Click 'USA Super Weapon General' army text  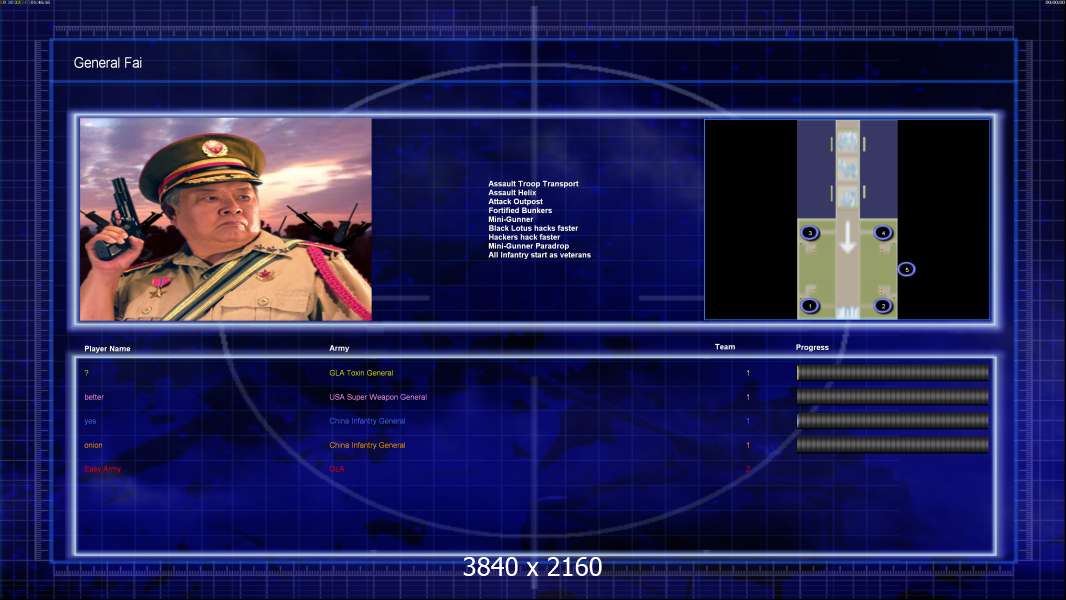pyautogui.click(x=378, y=397)
